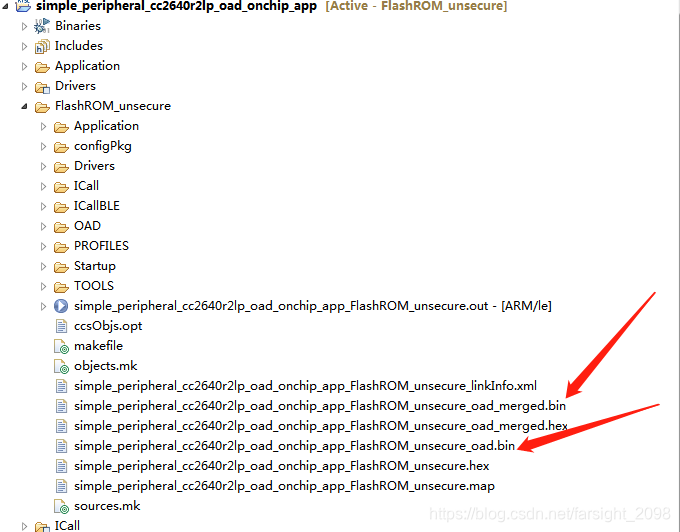Click the OAD folder icon
Viewport: 680px width, 532px height.
61,227
